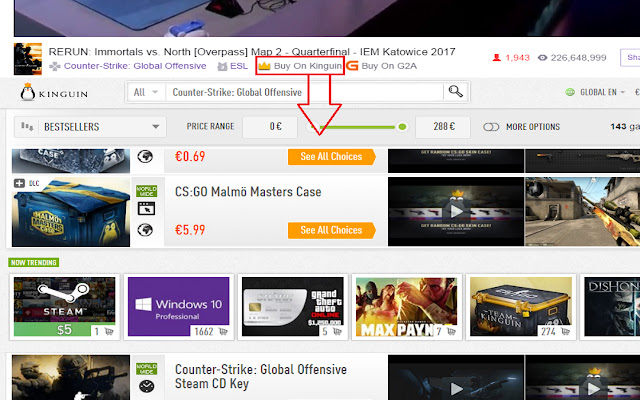Open the All category dropdown
This screenshot has width=640, height=400.
(146, 92)
